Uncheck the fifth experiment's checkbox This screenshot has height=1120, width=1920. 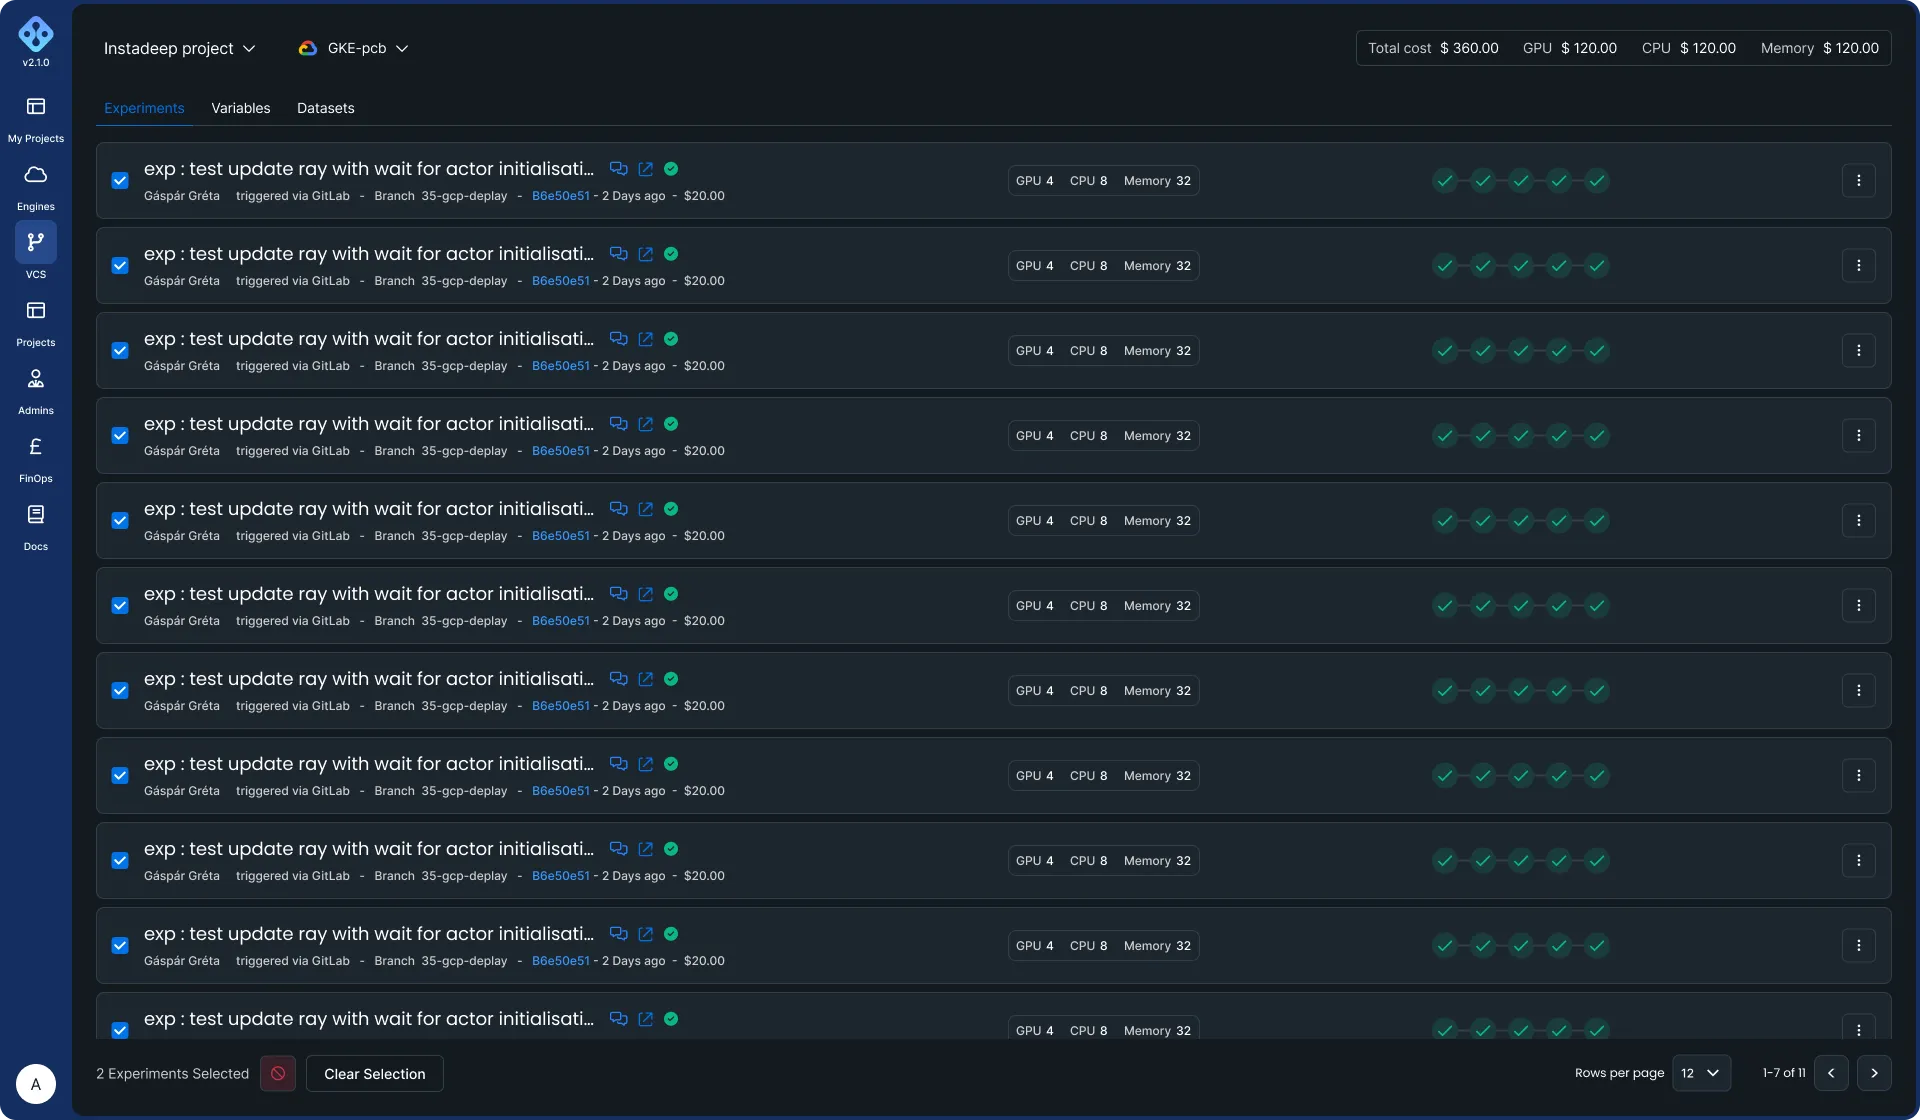(x=120, y=521)
